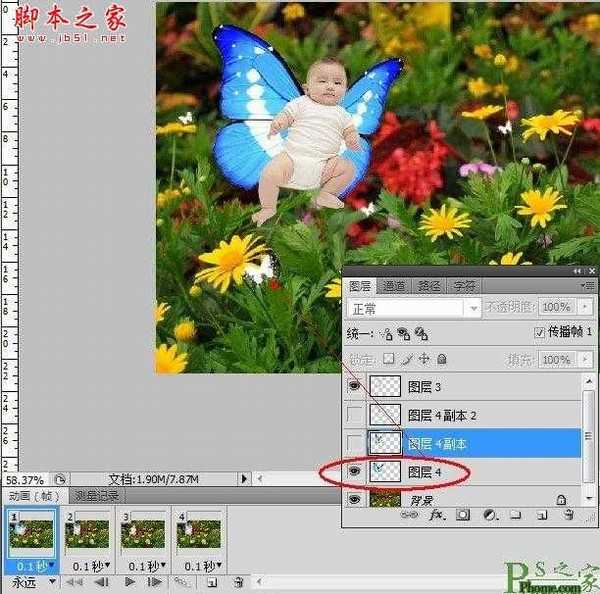Delete layer using trash icon

pos(567,516)
